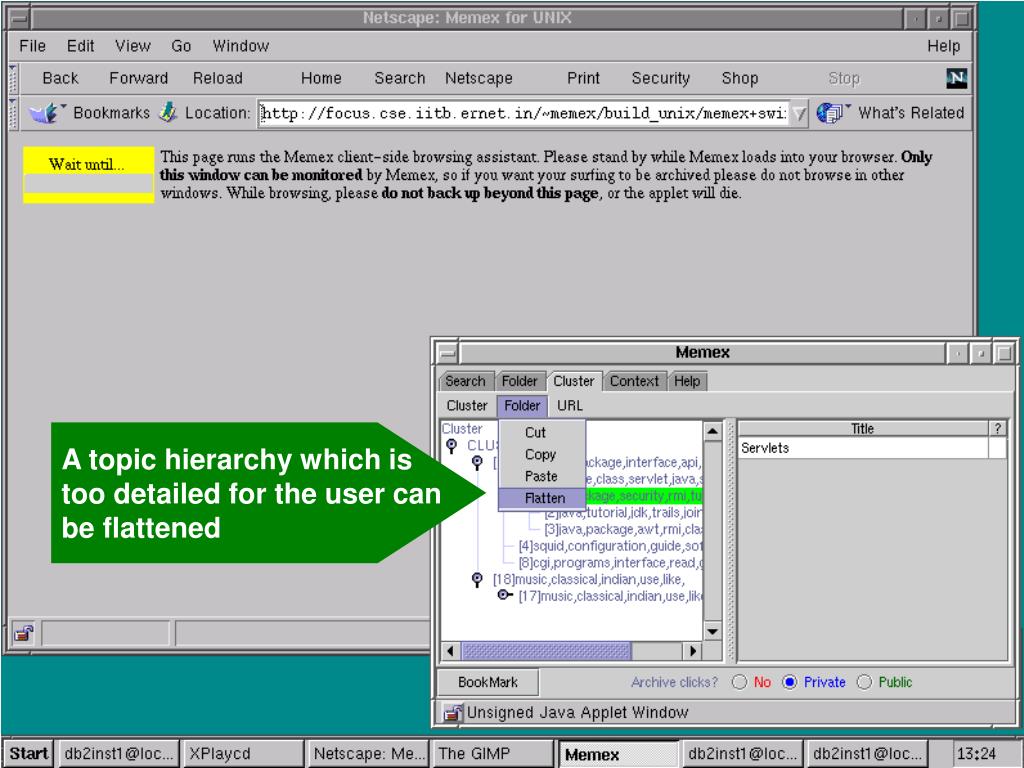Open the Go menu in Netscape

coord(181,46)
